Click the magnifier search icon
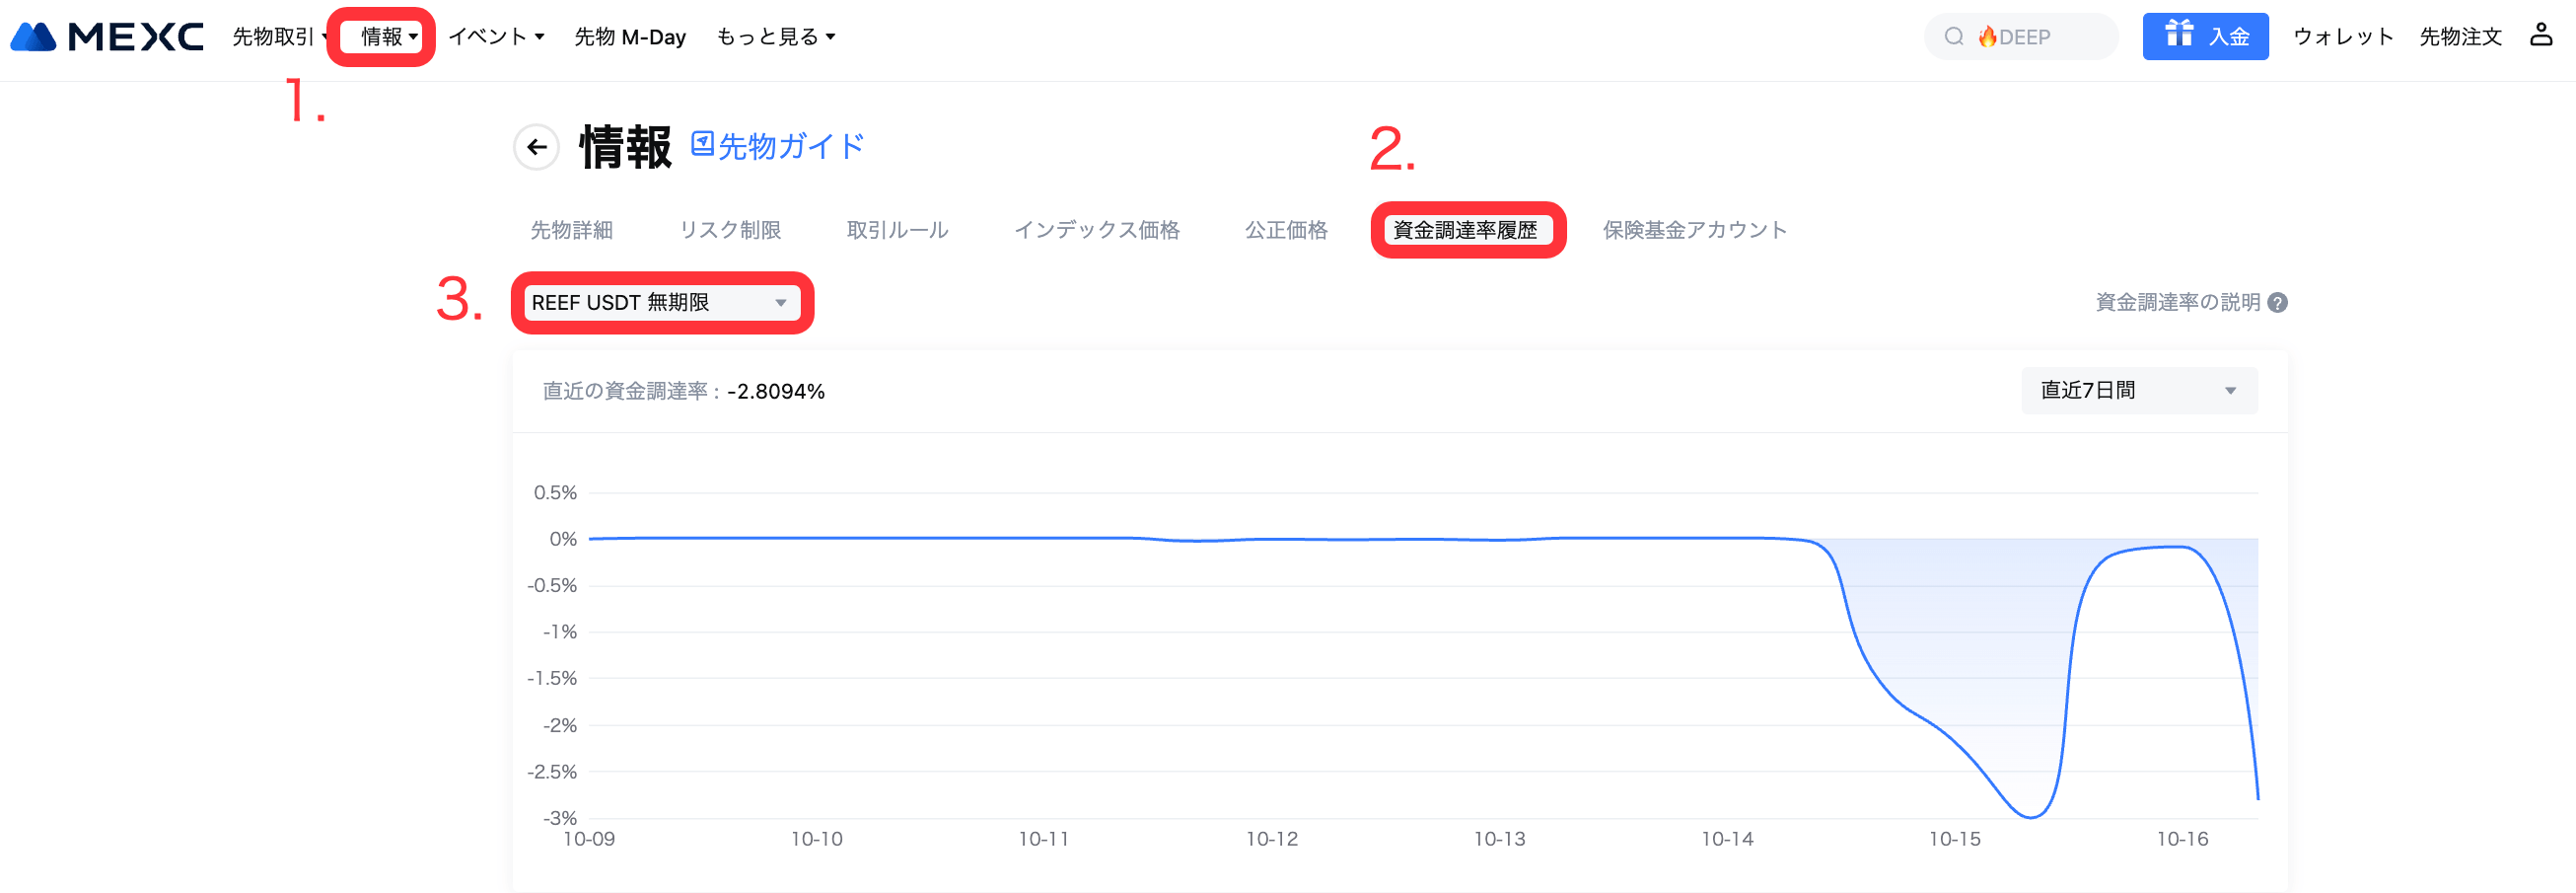Viewport: 2576px width, 893px height. pos(1953,37)
